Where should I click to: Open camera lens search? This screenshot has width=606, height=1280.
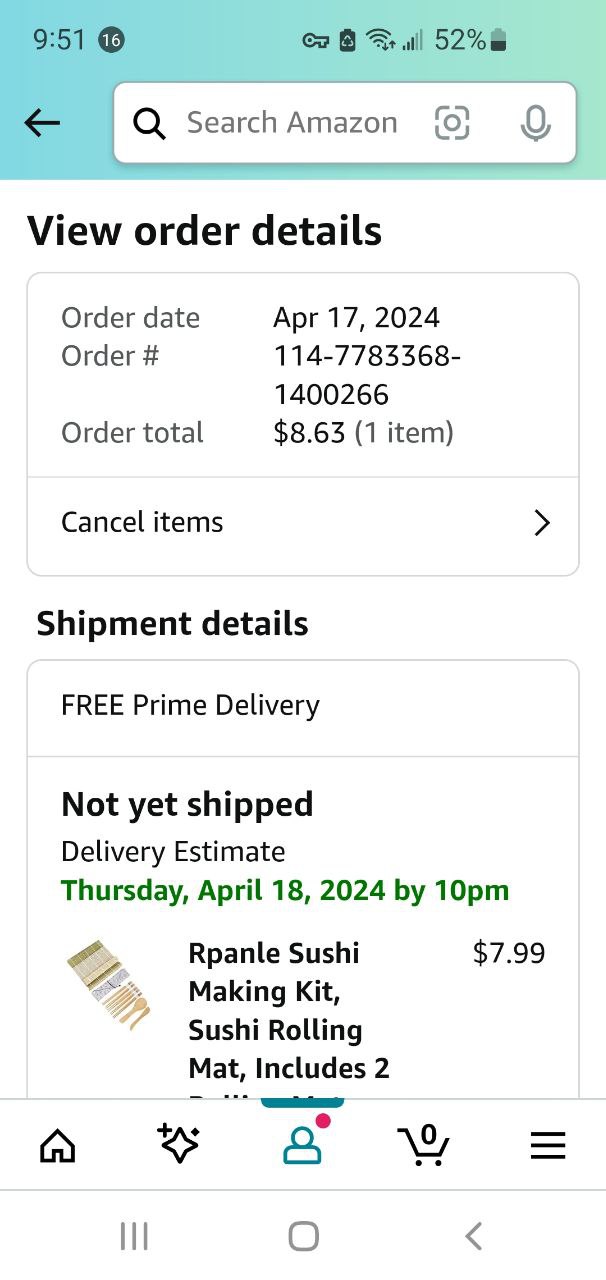click(x=452, y=123)
